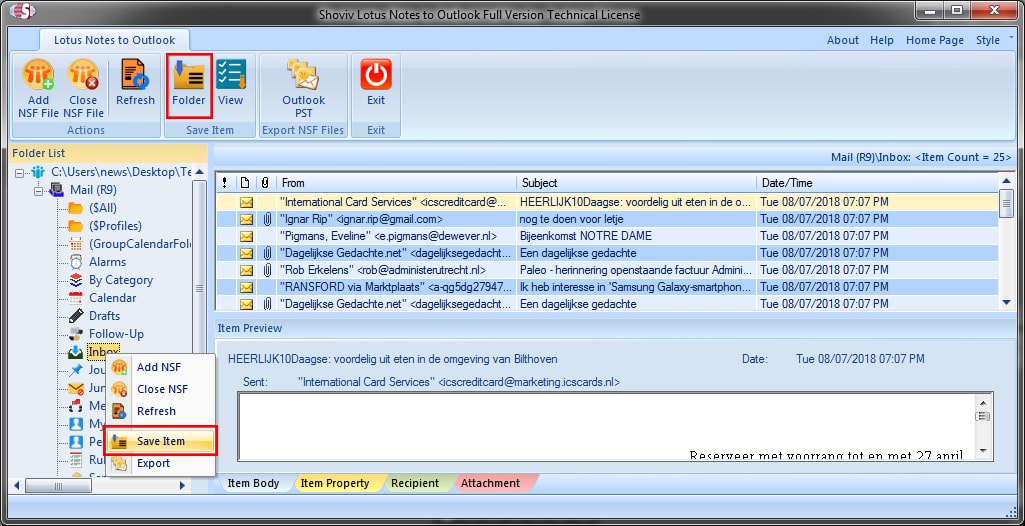Collapse the NSF file path root node
1025x526 pixels.
(x=19, y=173)
